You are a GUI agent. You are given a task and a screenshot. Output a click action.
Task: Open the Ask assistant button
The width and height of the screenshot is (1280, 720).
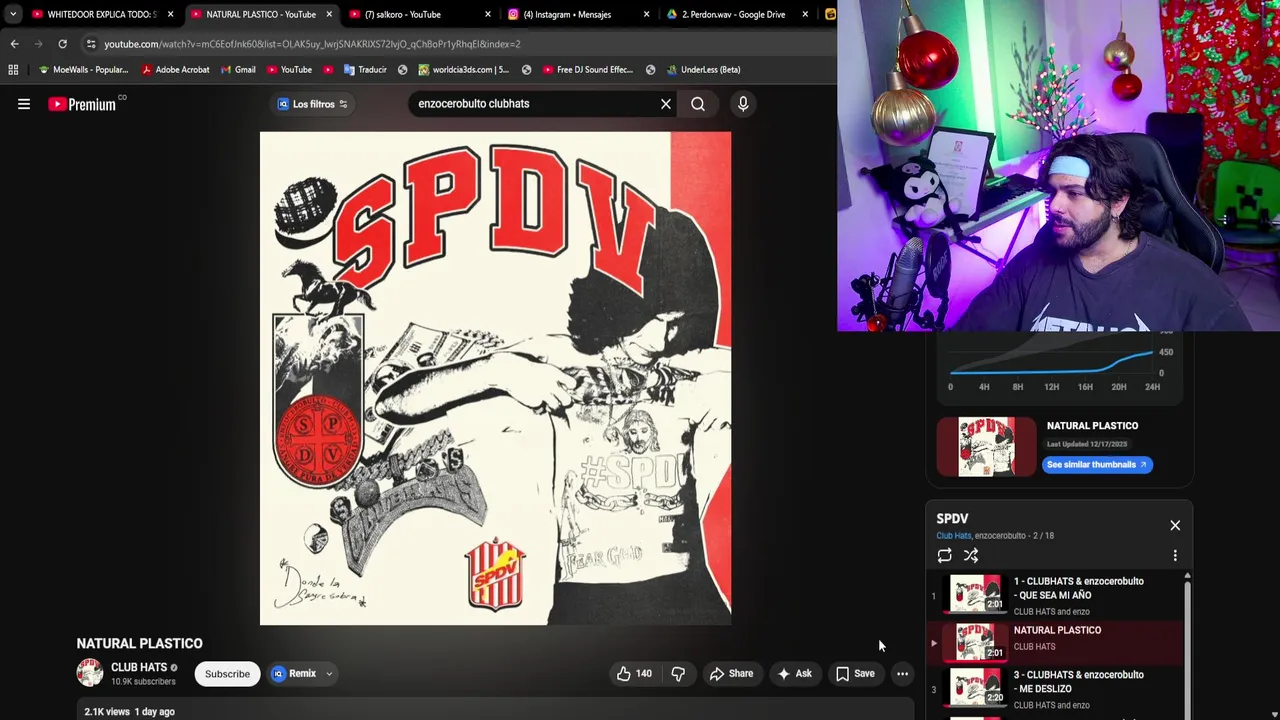click(794, 674)
